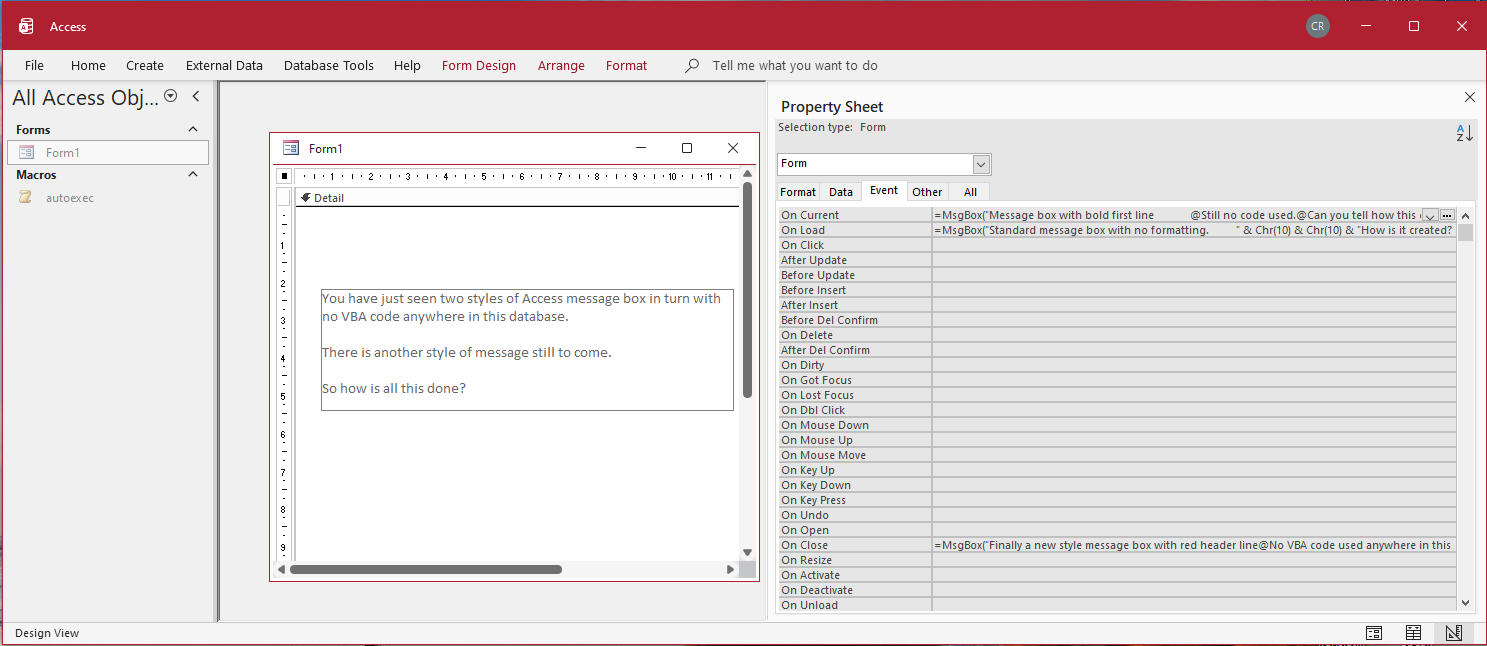
Task: Open the CR account profile avatar
Action: (1318, 26)
